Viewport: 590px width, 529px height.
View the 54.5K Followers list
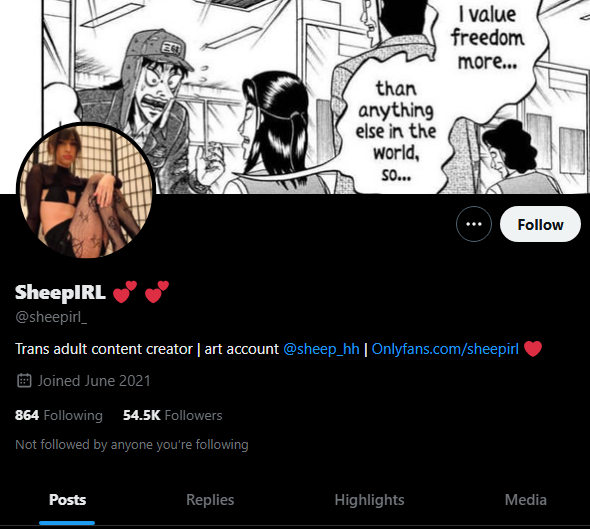click(x=173, y=415)
